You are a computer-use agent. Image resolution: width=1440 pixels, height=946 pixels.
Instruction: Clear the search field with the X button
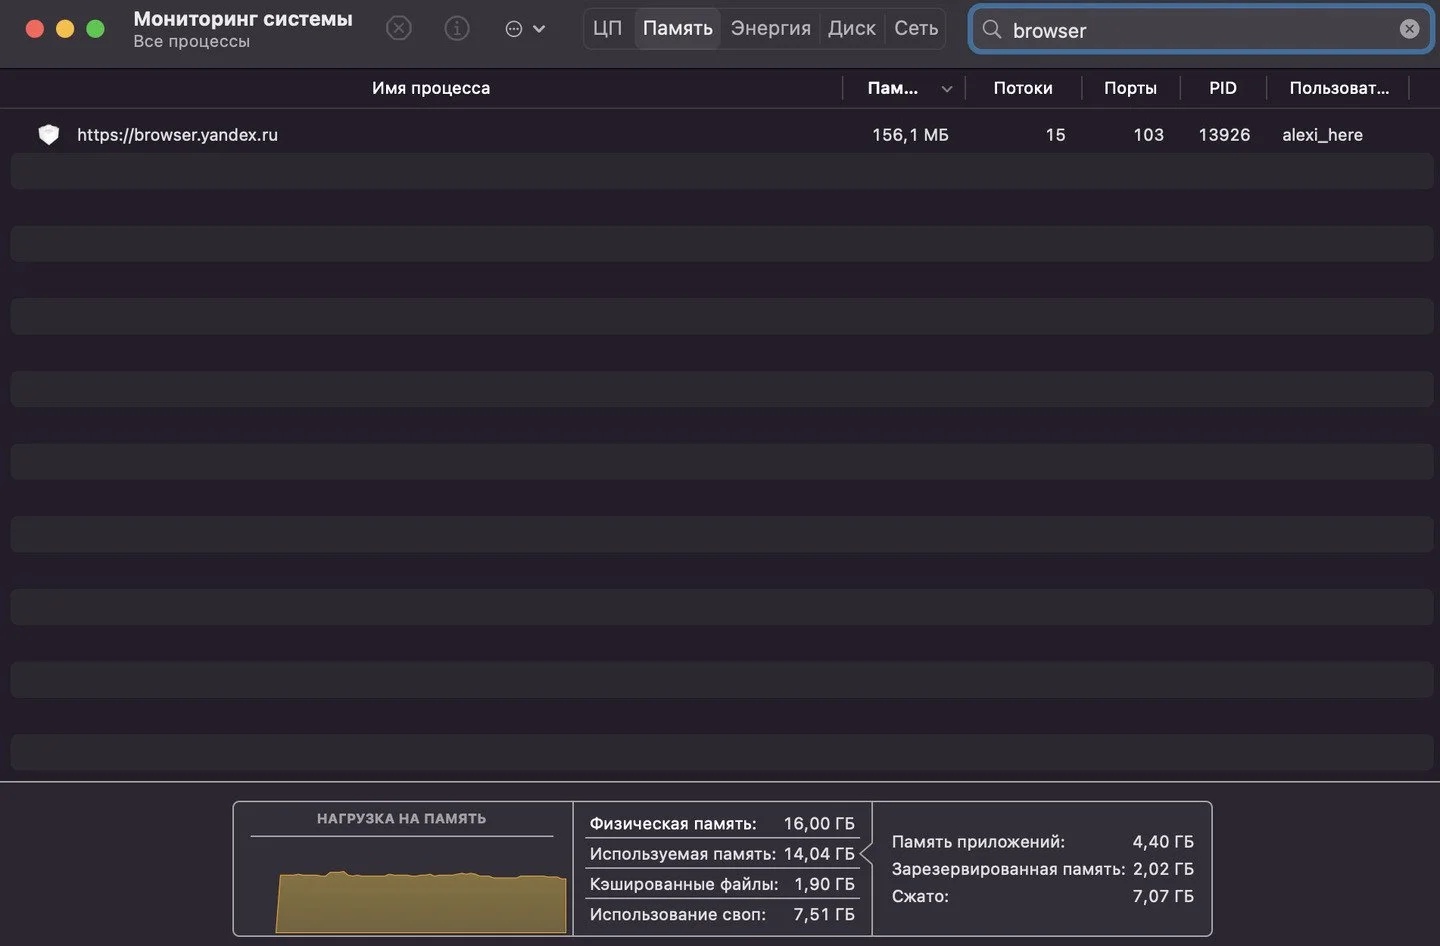pyautogui.click(x=1409, y=29)
